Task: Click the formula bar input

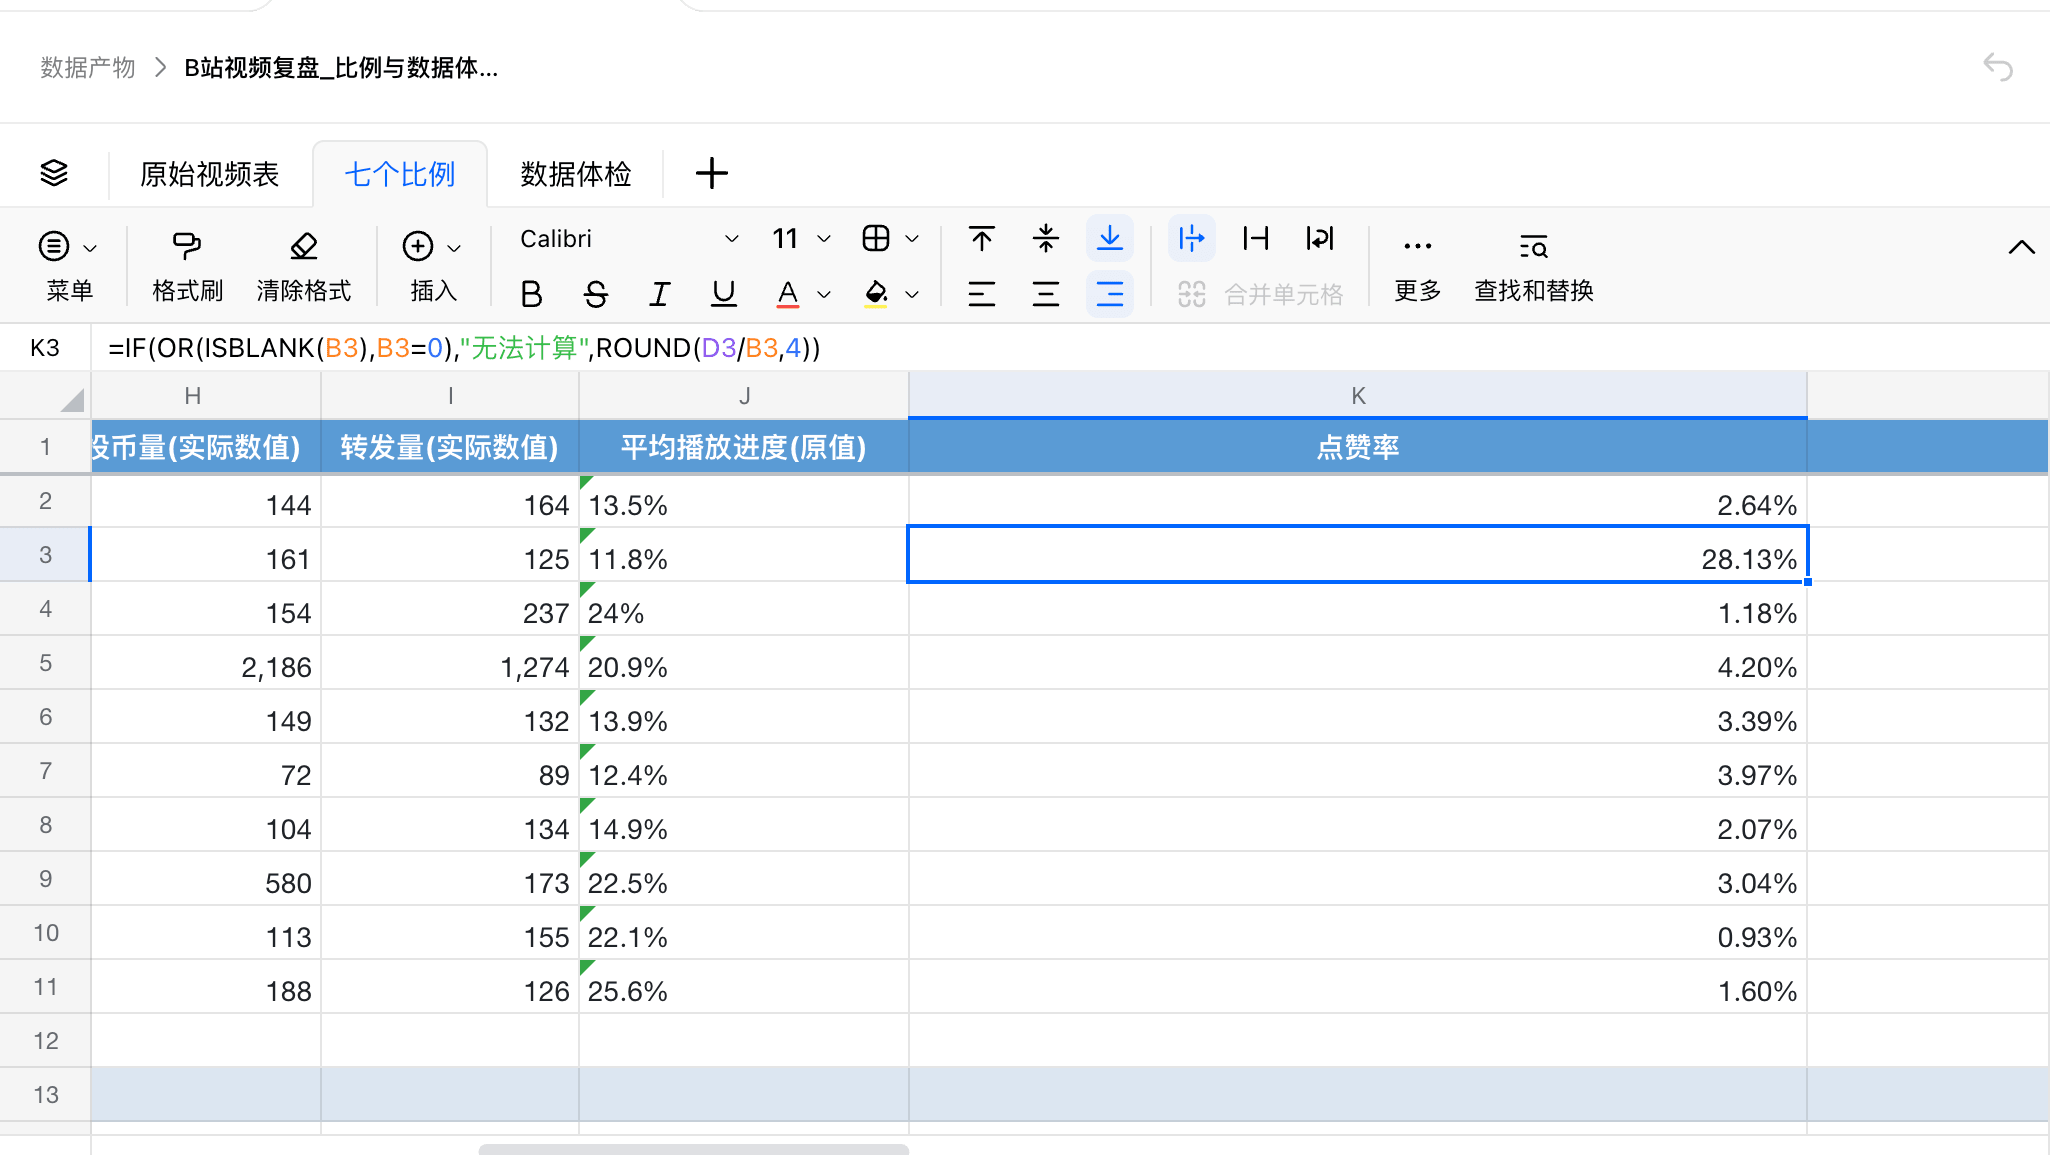Action: point(1070,348)
